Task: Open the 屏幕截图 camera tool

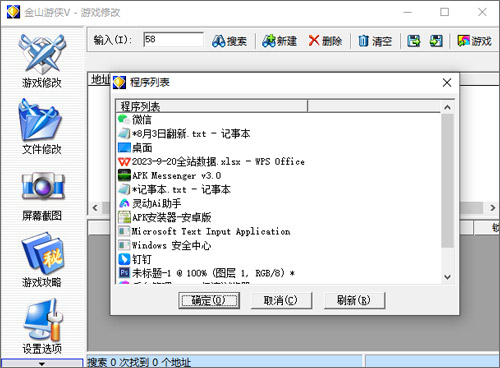Action: pos(42,196)
